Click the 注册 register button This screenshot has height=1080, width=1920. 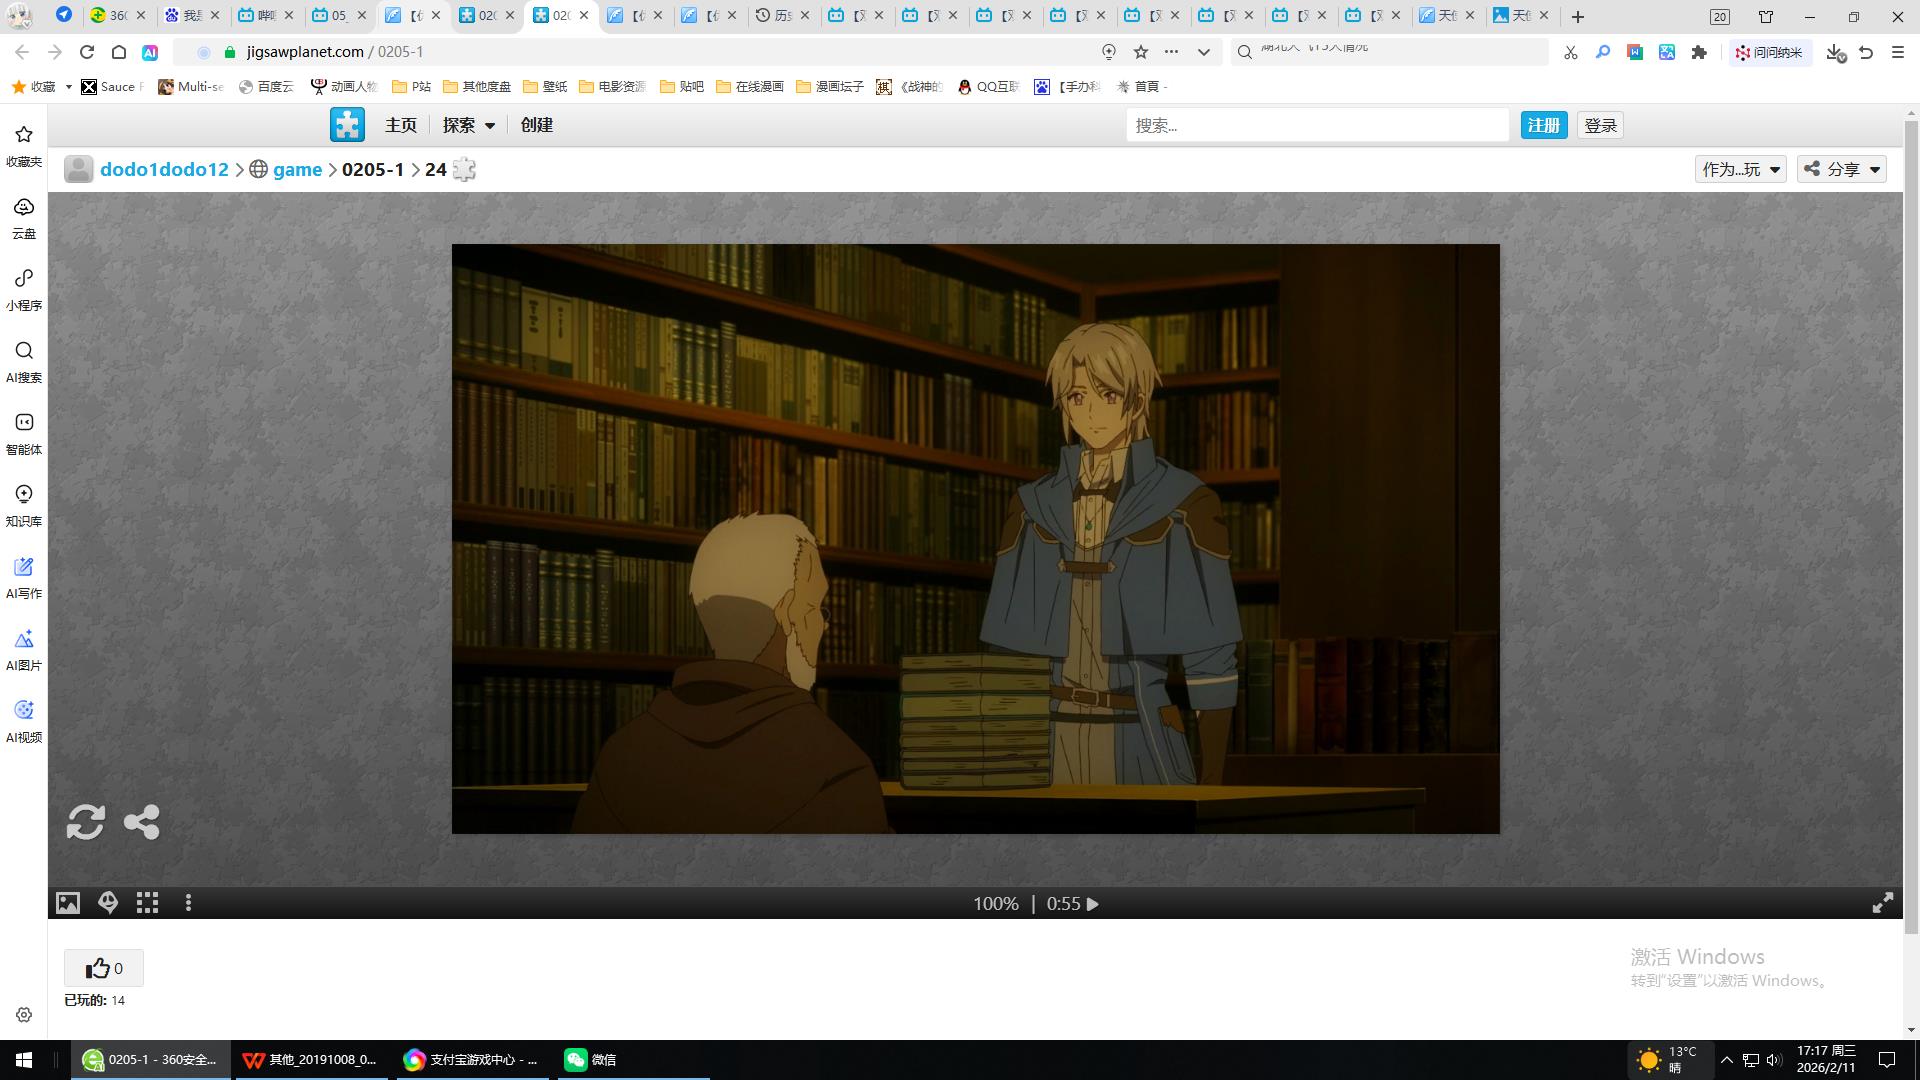pos(1543,125)
